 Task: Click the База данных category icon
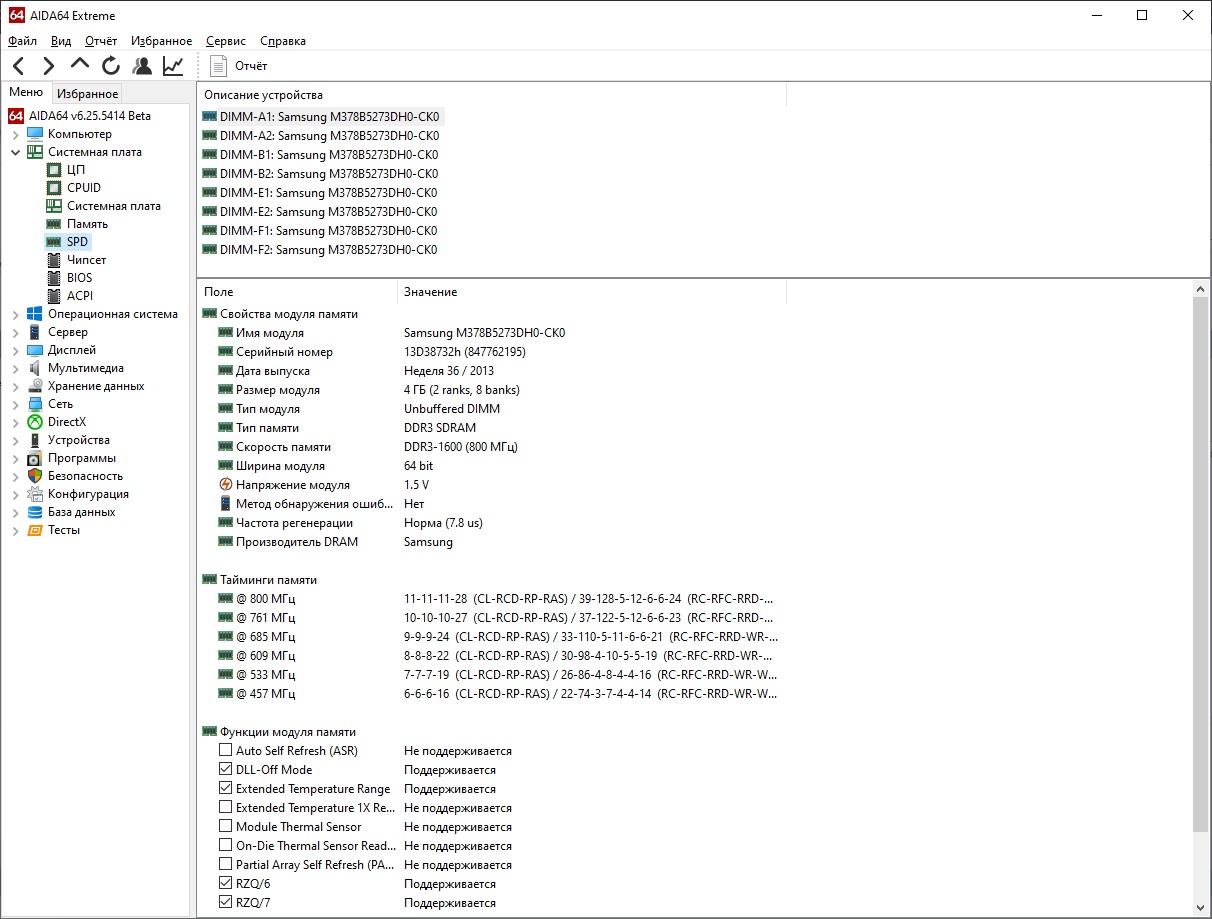coord(35,512)
